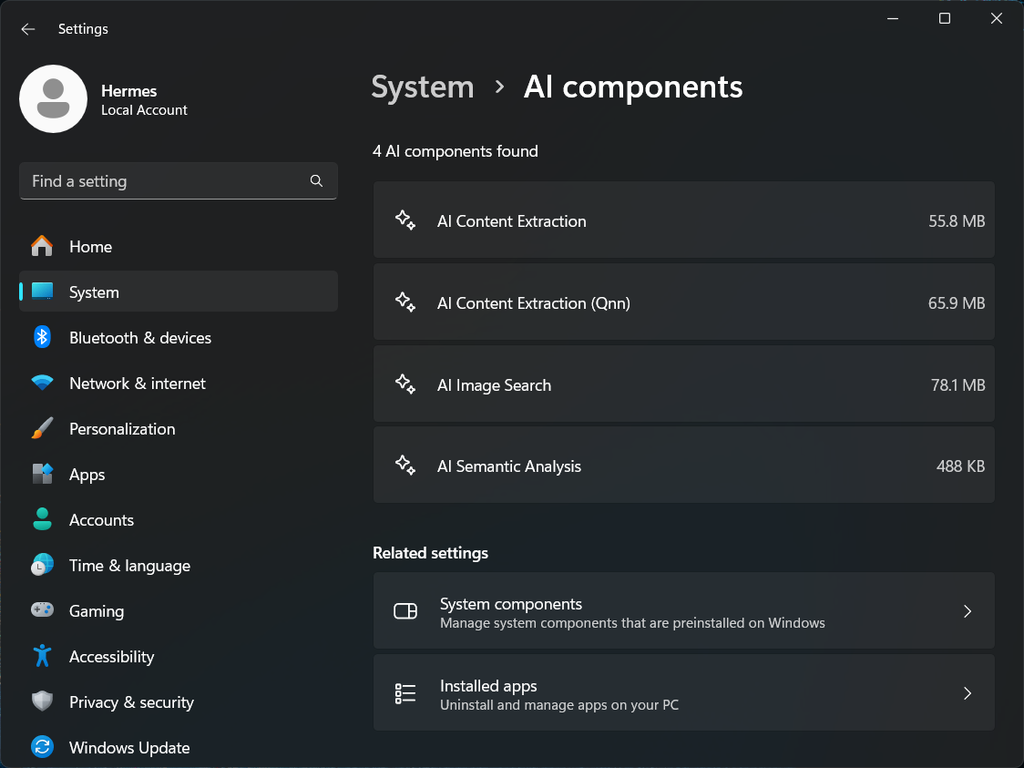Click the AI Image Search sparkle icon
This screenshot has height=768, width=1024.
pos(405,384)
